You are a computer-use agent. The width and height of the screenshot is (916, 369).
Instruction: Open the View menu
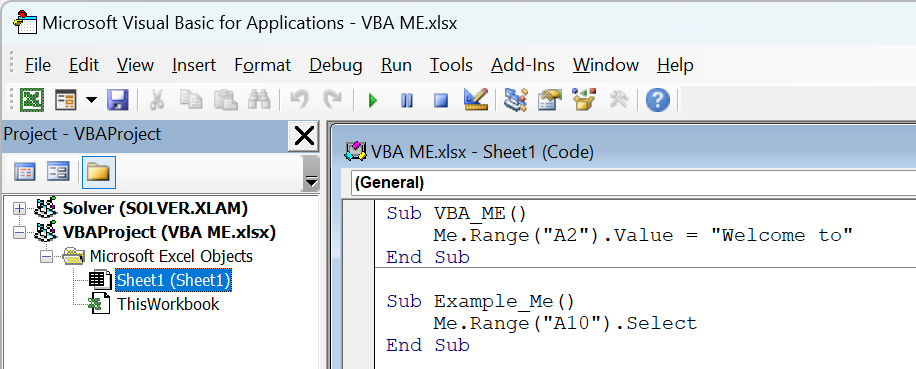[x=135, y=65]
